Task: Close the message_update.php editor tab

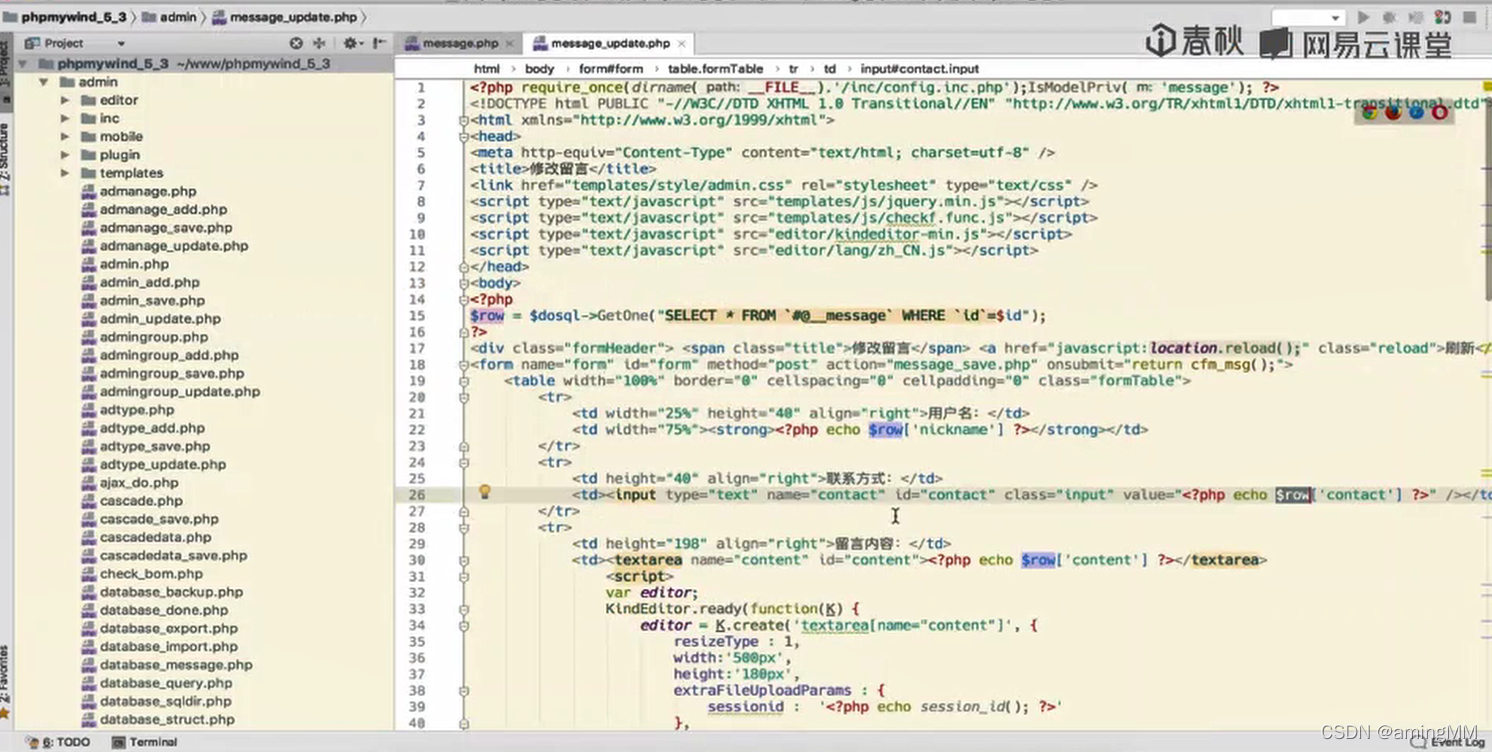Action: (682, 44)
